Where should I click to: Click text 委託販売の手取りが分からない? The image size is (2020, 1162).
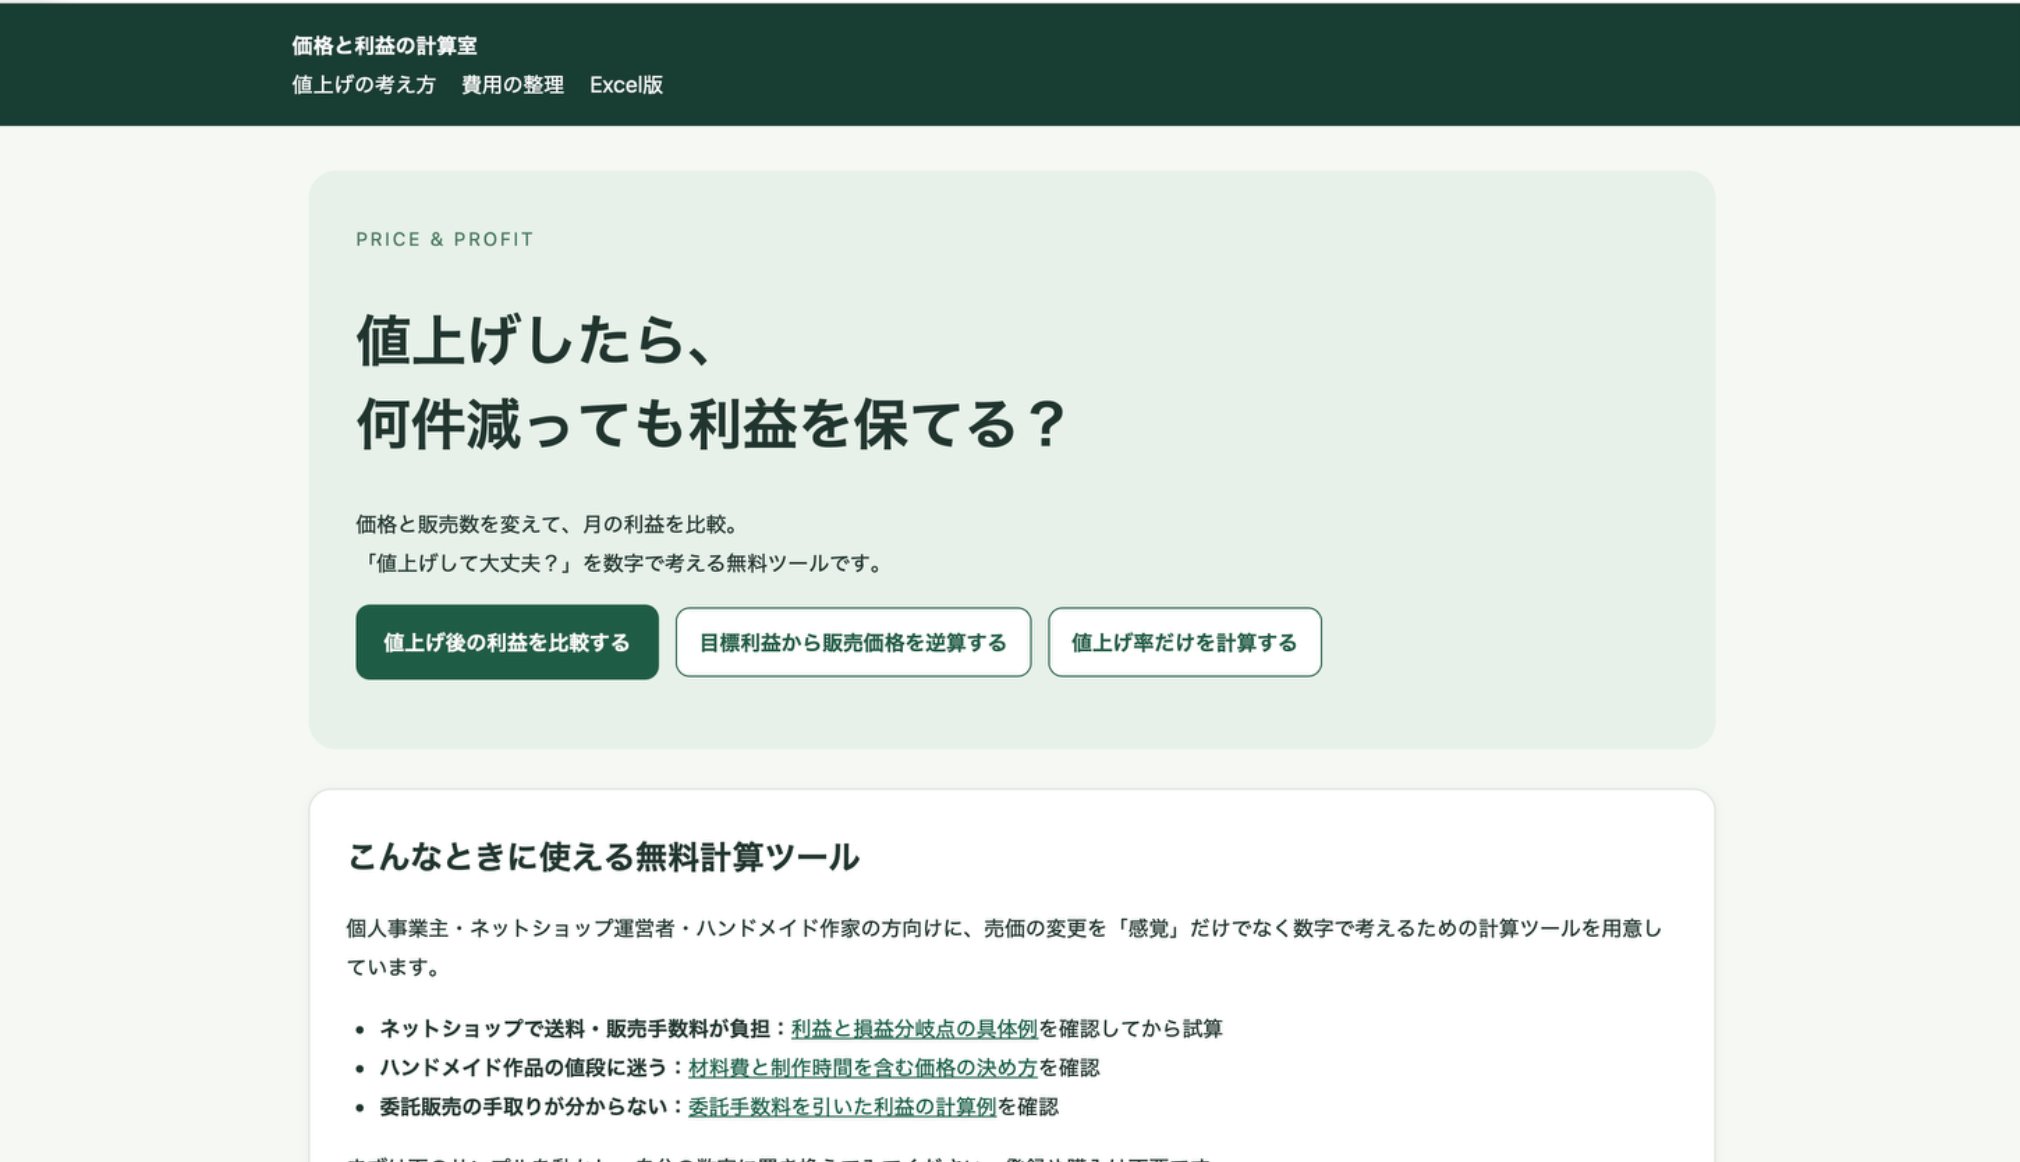coord(523,1107)
